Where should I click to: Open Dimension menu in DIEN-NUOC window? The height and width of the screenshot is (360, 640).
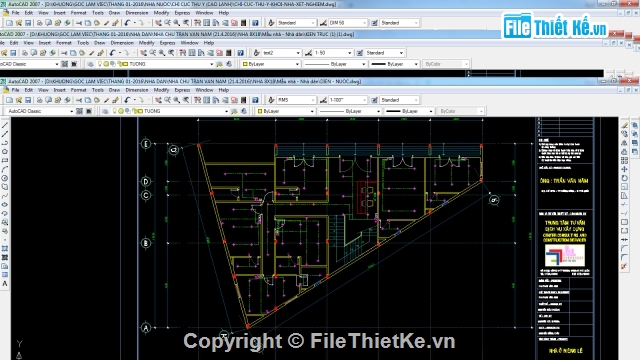pyautogui.click(x=137, y=90)
